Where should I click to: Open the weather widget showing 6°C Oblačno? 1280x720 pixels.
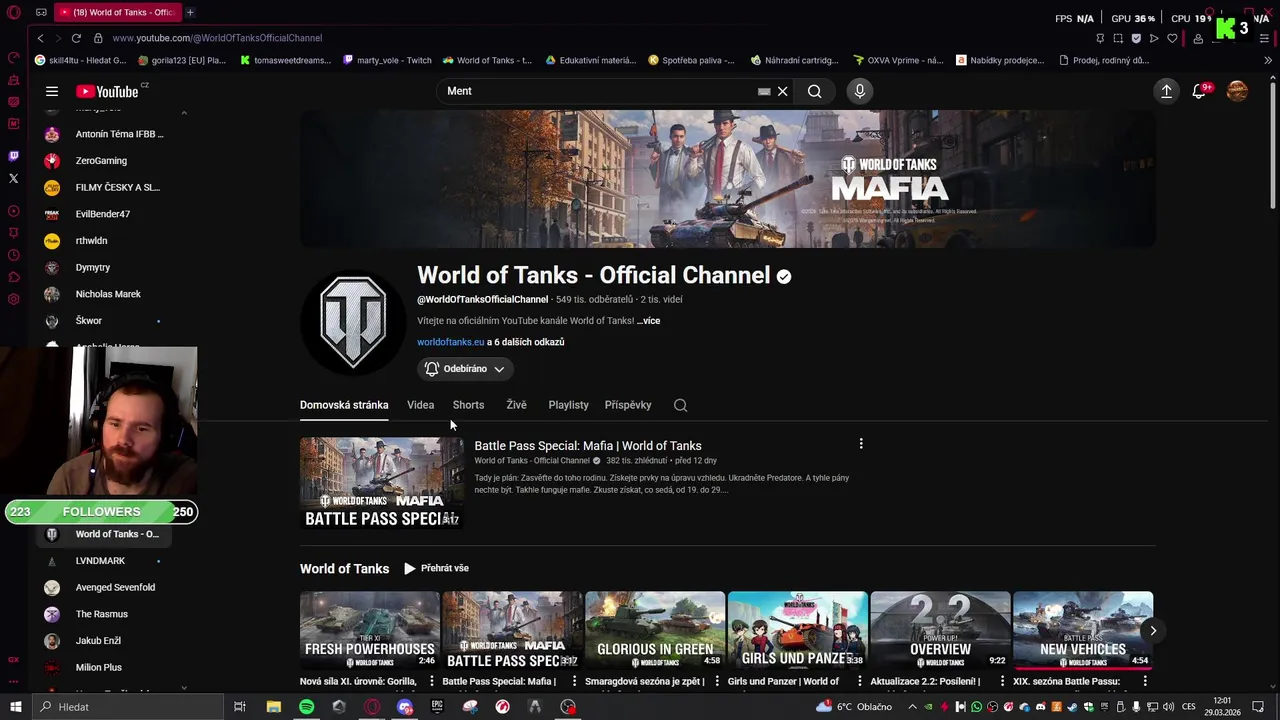[853, 707]
